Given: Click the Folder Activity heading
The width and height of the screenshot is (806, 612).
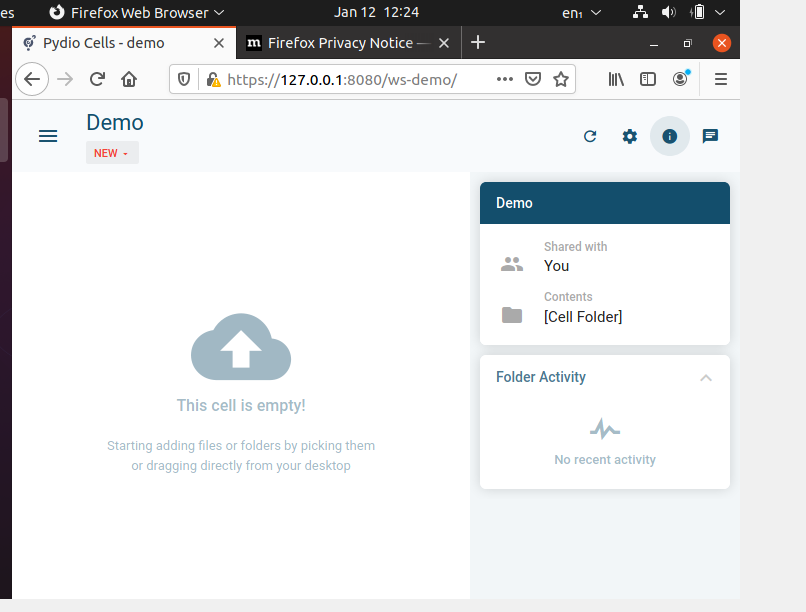Looking at the screenshot, I should [541, 377].
